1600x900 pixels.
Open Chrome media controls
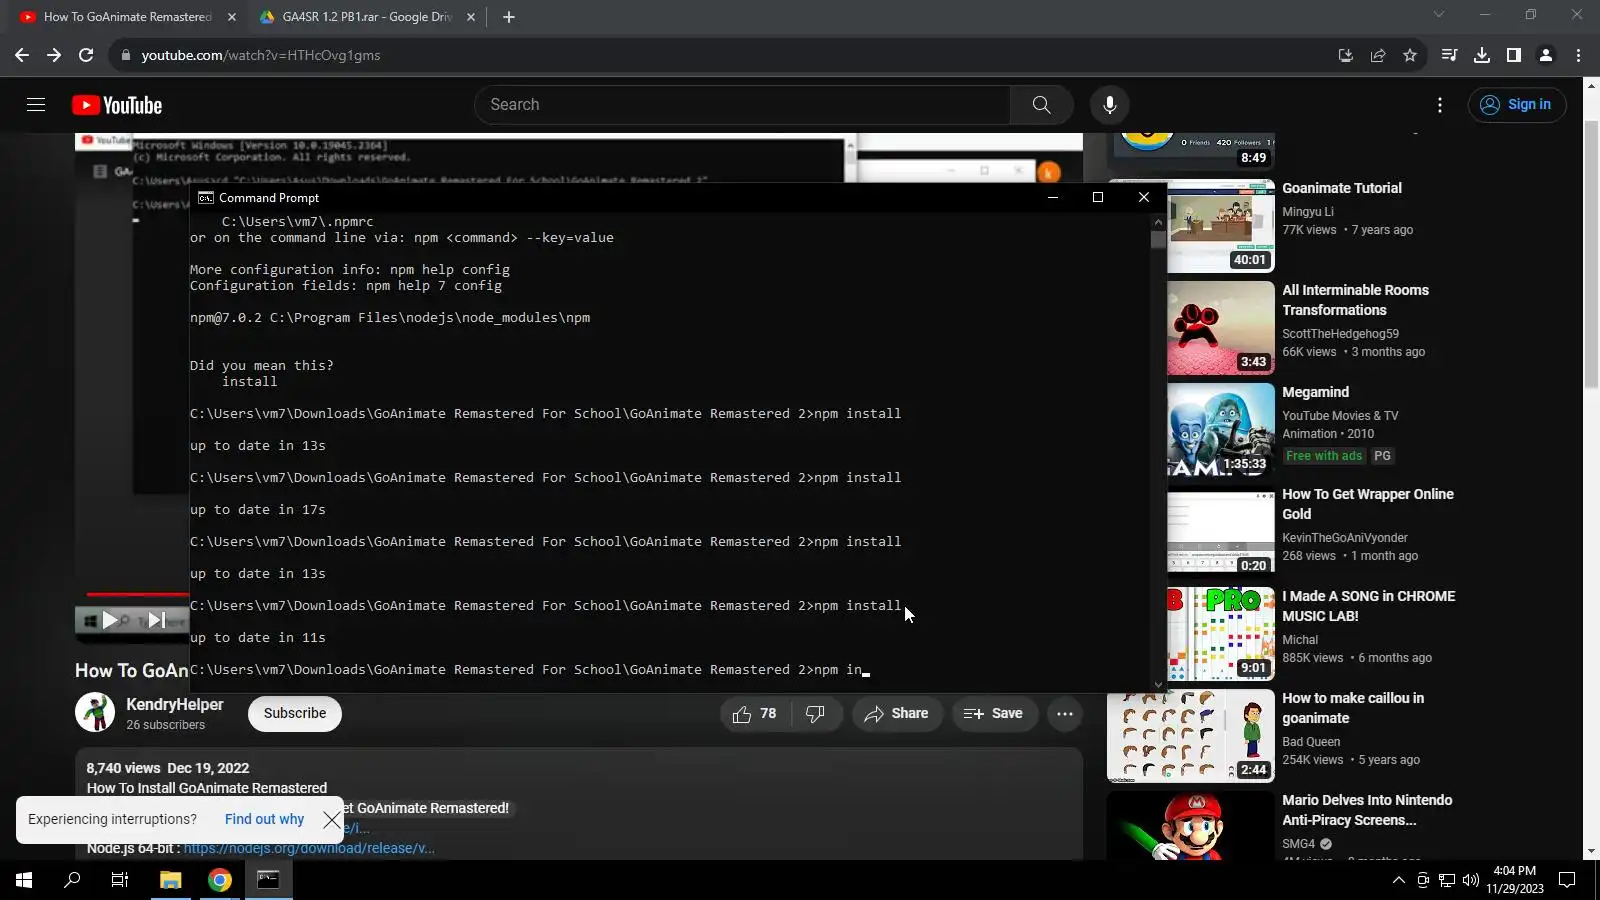1449,55
